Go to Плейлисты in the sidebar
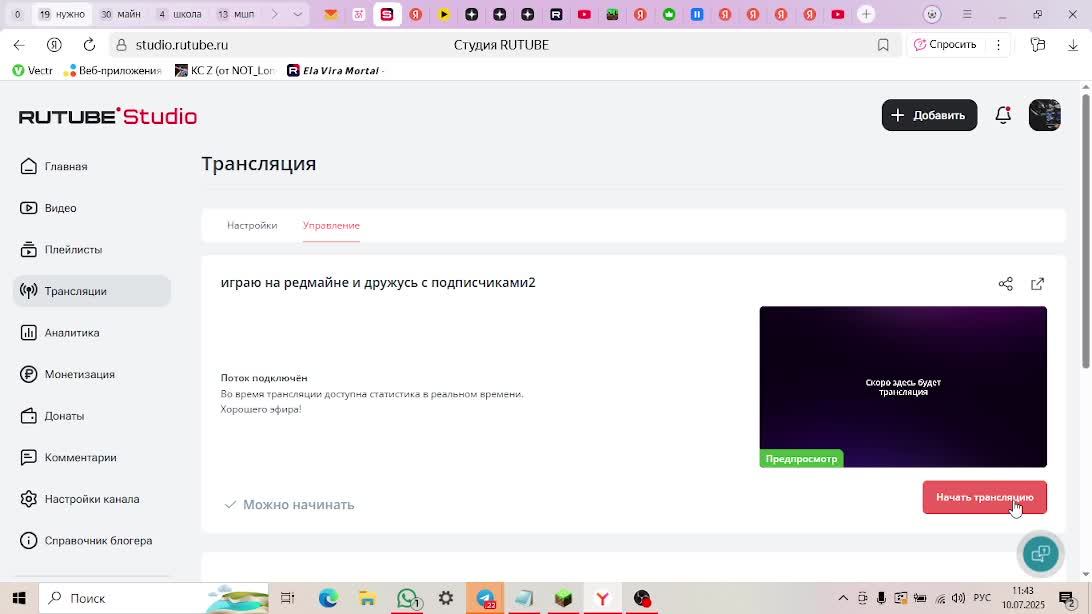 [92, 249]
